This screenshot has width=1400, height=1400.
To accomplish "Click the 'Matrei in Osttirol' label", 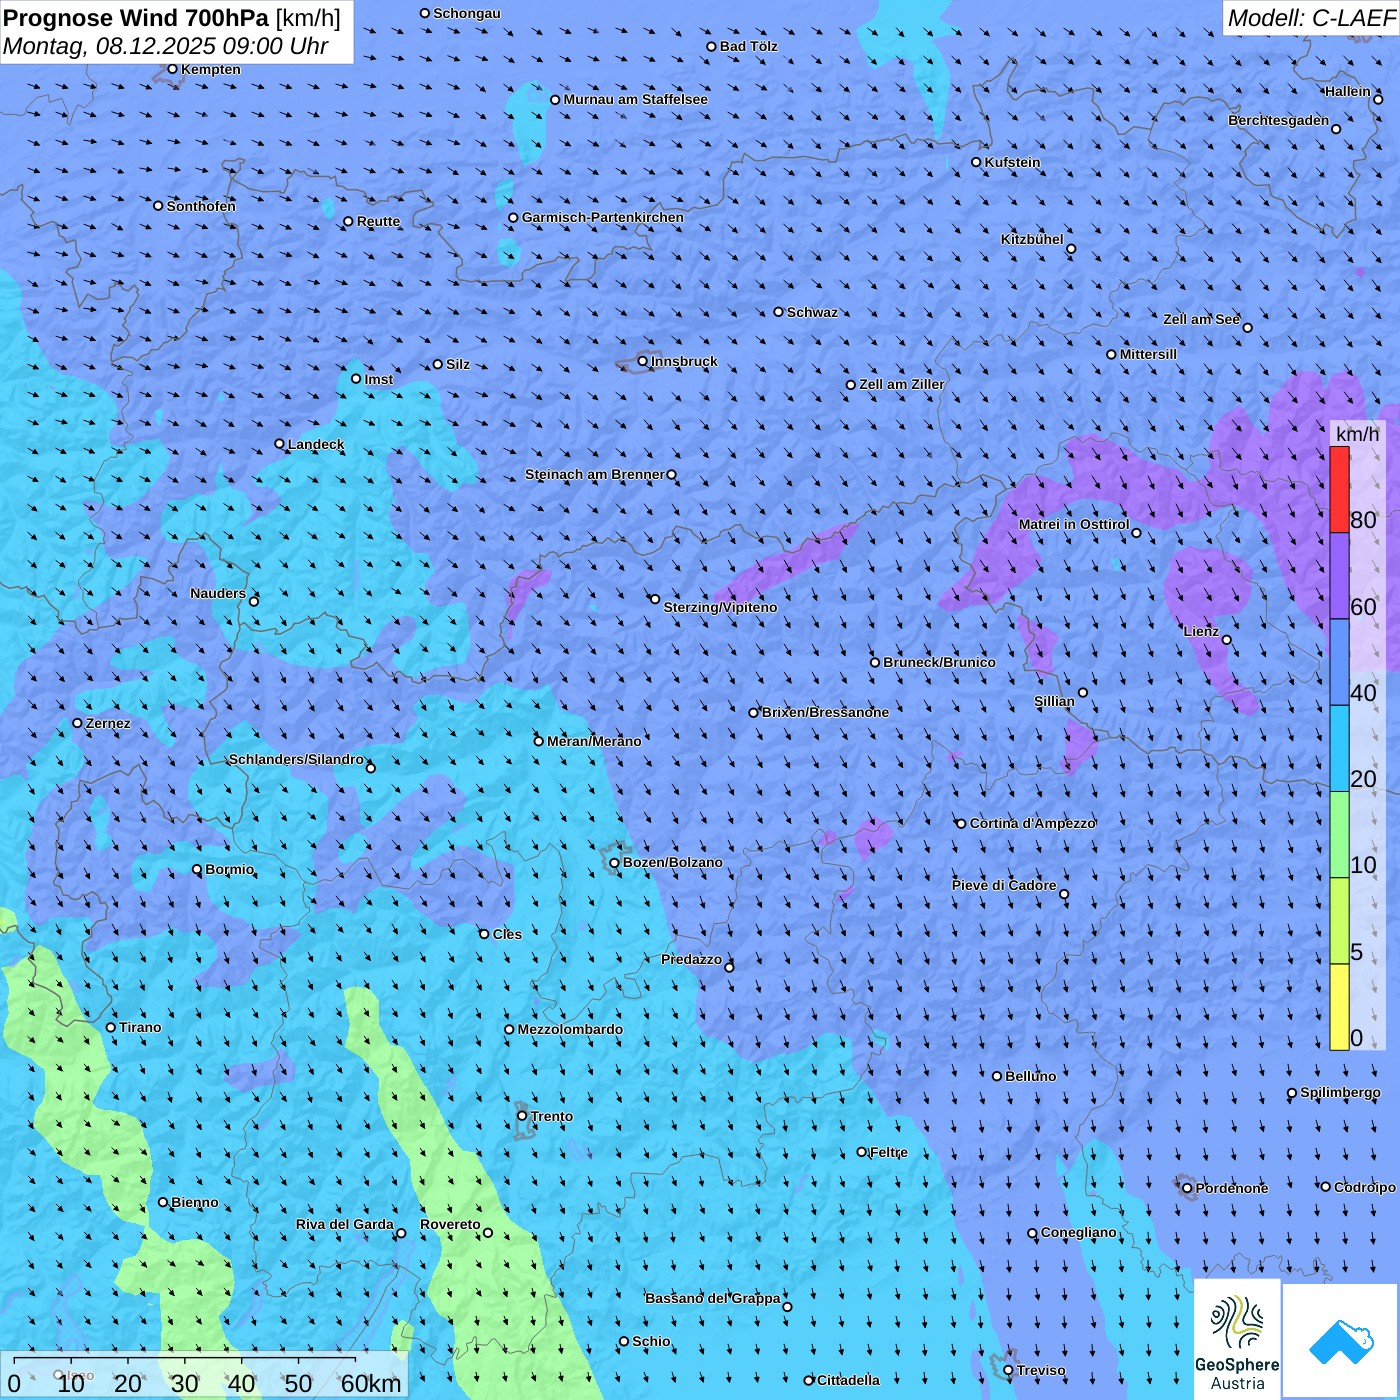I will (x=1074, y=524).
